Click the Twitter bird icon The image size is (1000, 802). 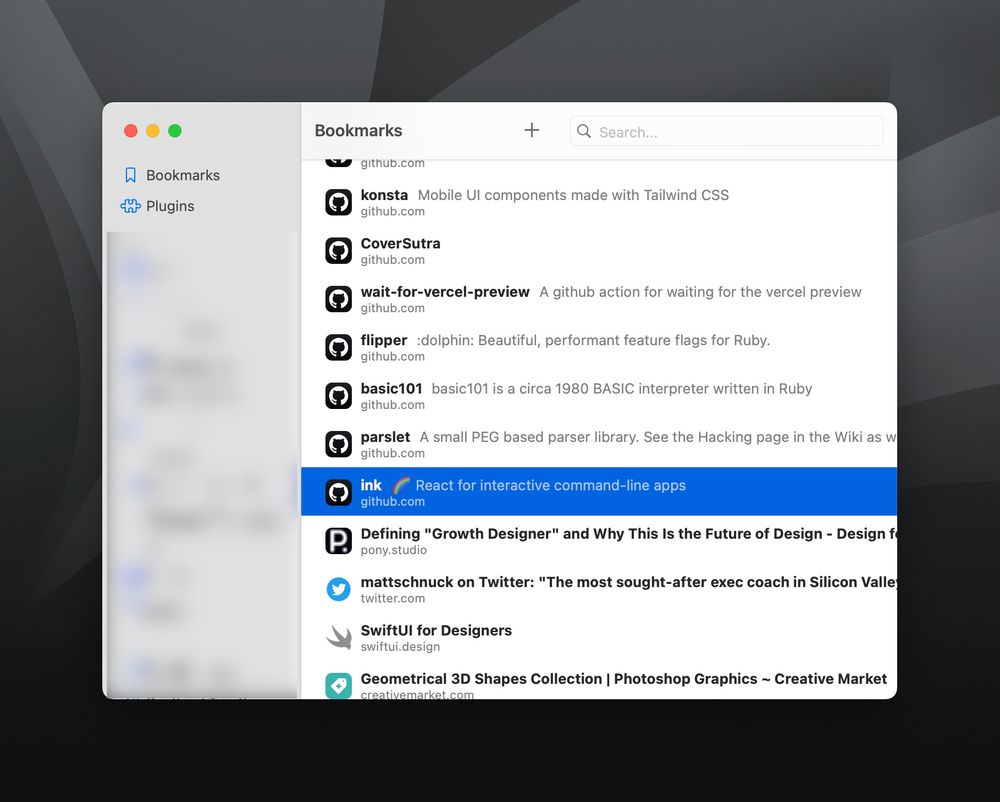click(339, 589)
